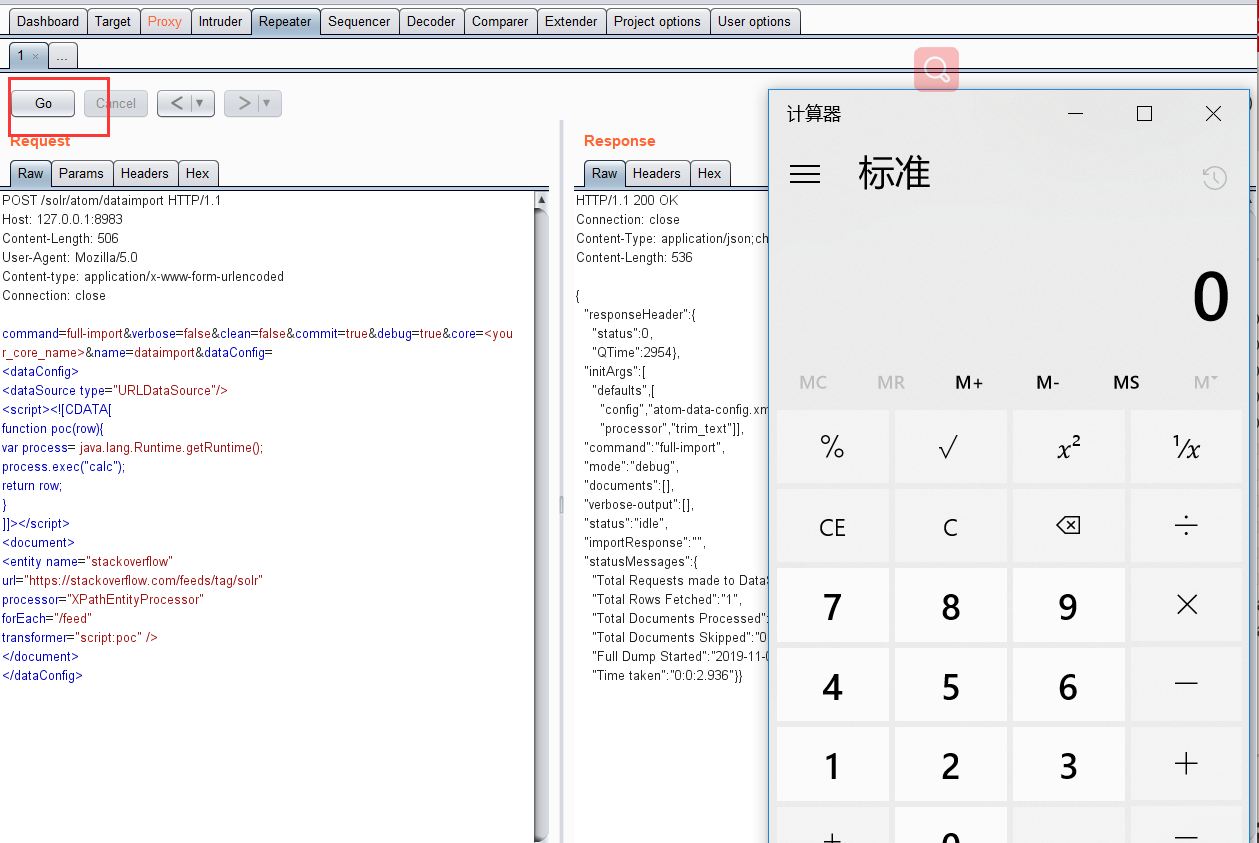Click the number 8 key in Calculator

[950, 605]
